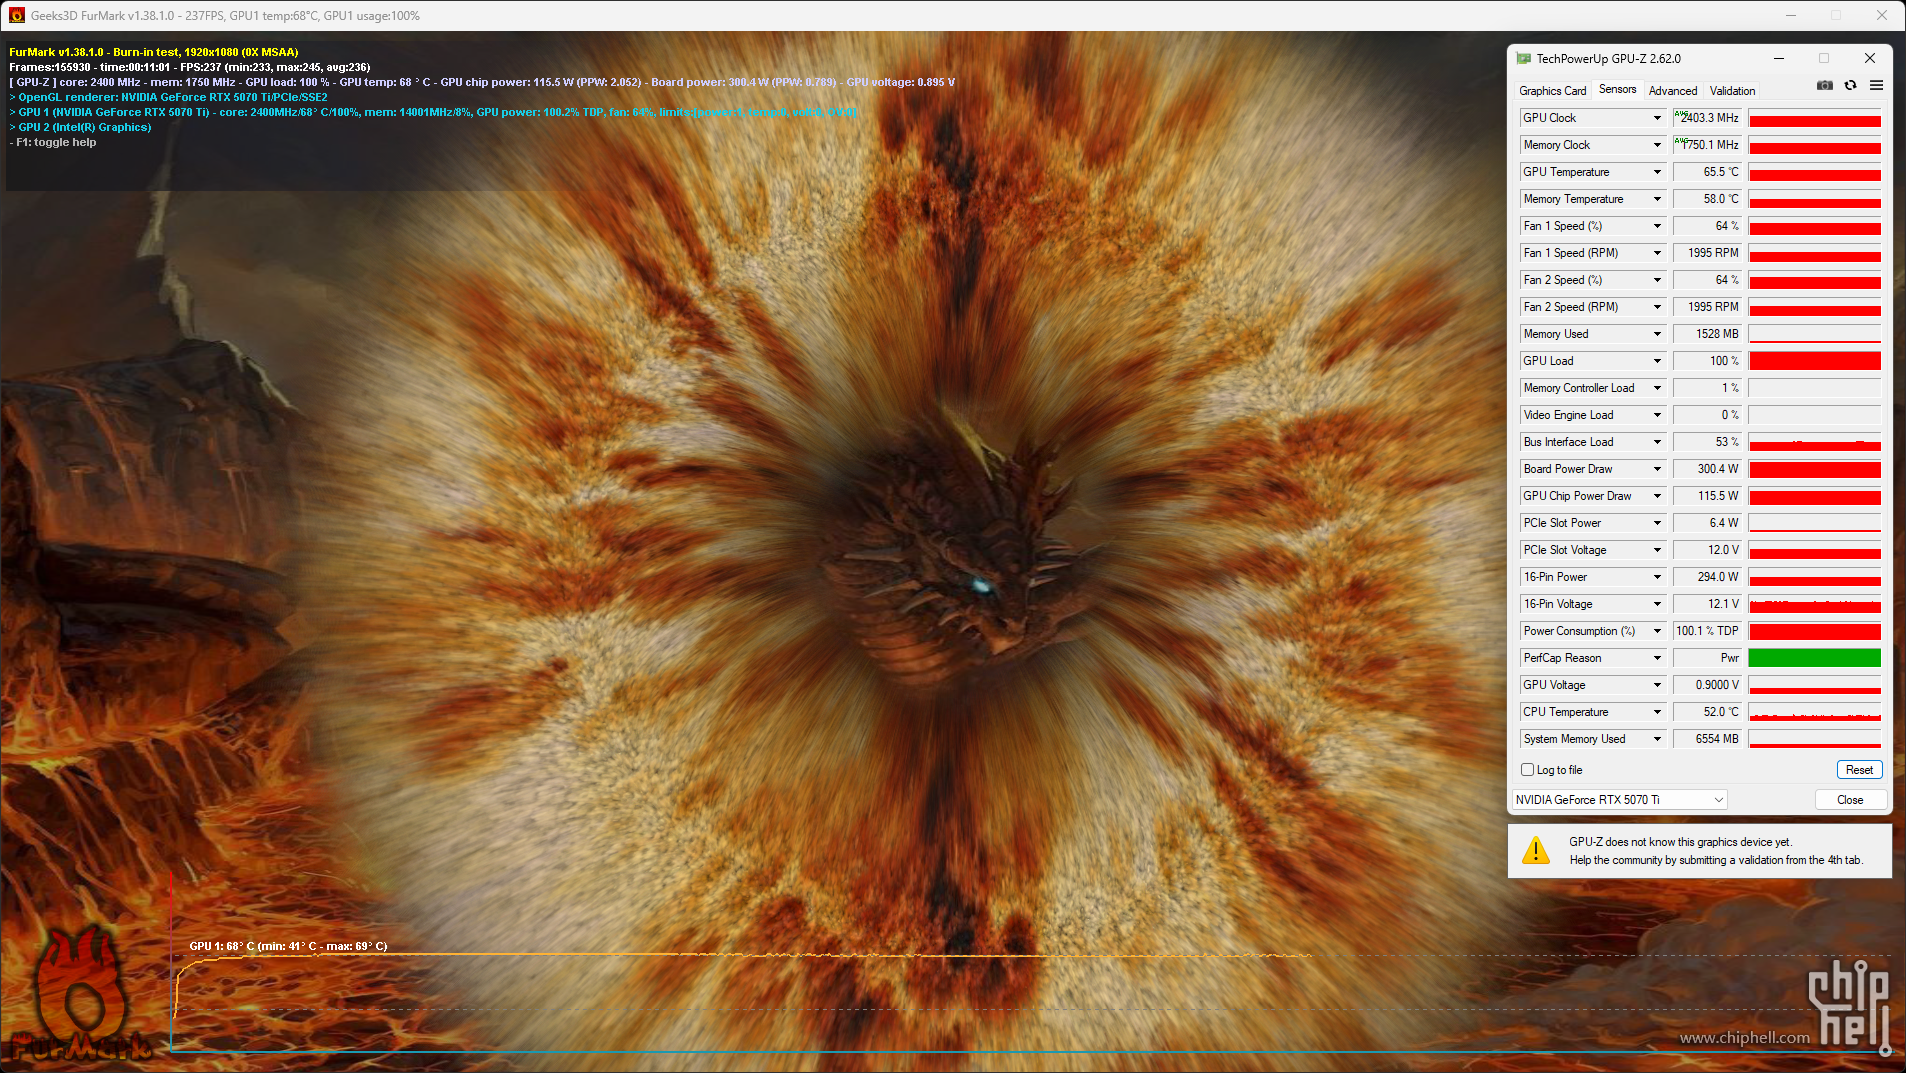Click the GPU Voltage value 0.9000 V
Viewport: 1906px width, 1073px height.
tap(1707, 685)
